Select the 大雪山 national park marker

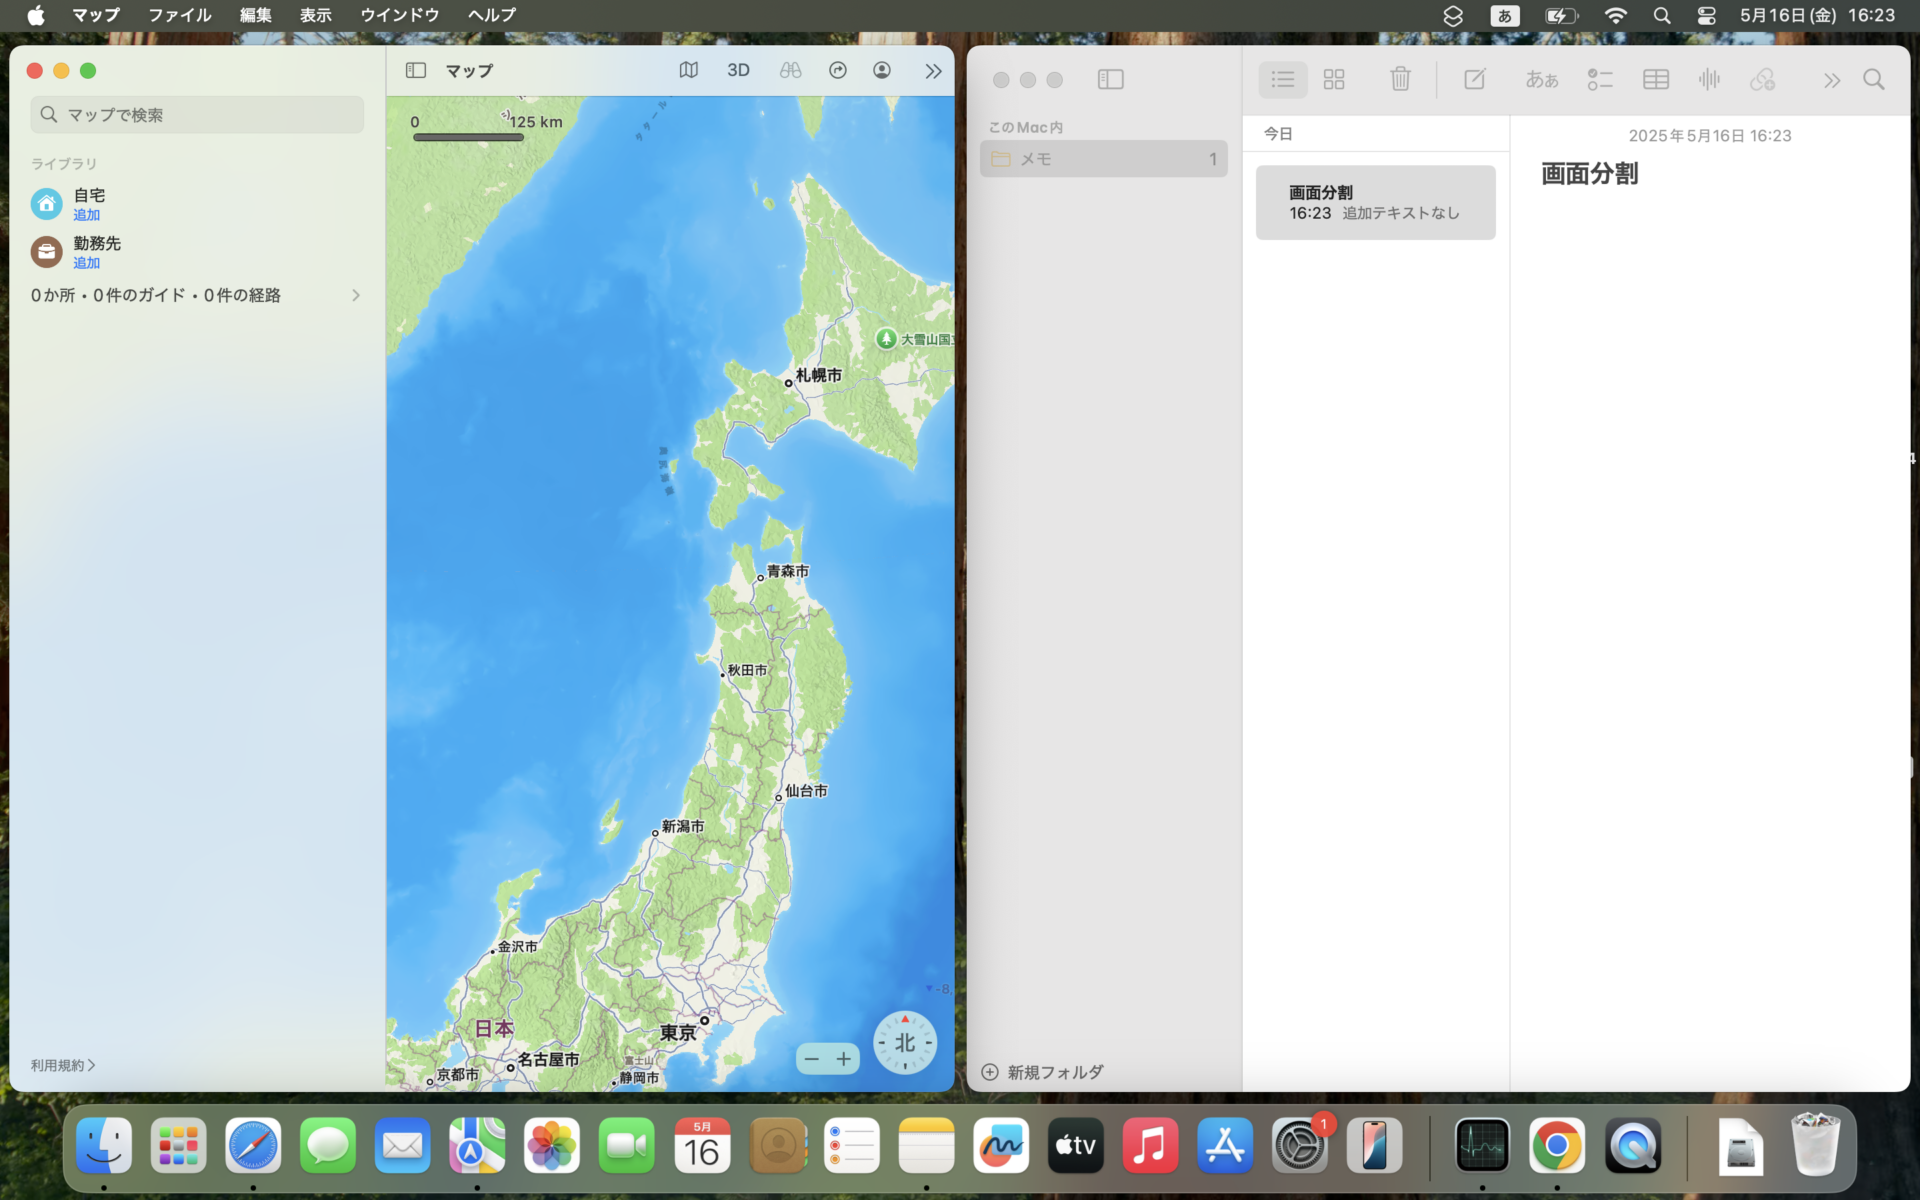[886, 339]
